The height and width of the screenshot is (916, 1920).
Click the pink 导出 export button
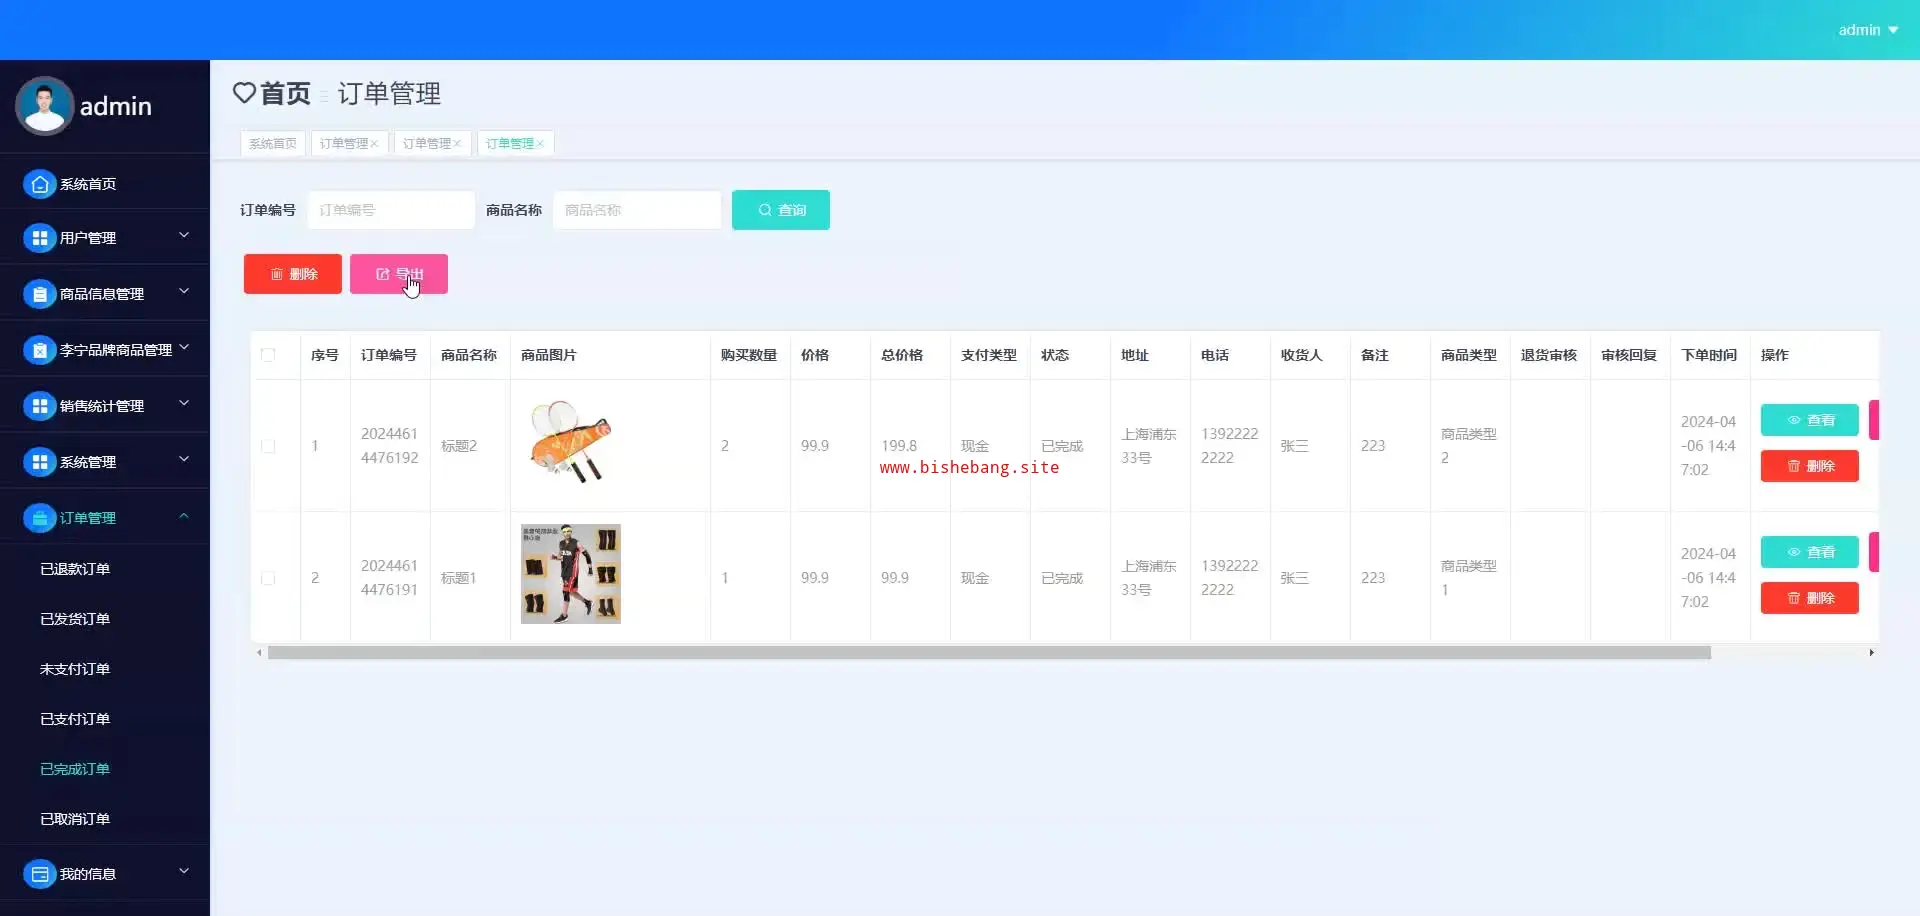[x=399, y=274]
